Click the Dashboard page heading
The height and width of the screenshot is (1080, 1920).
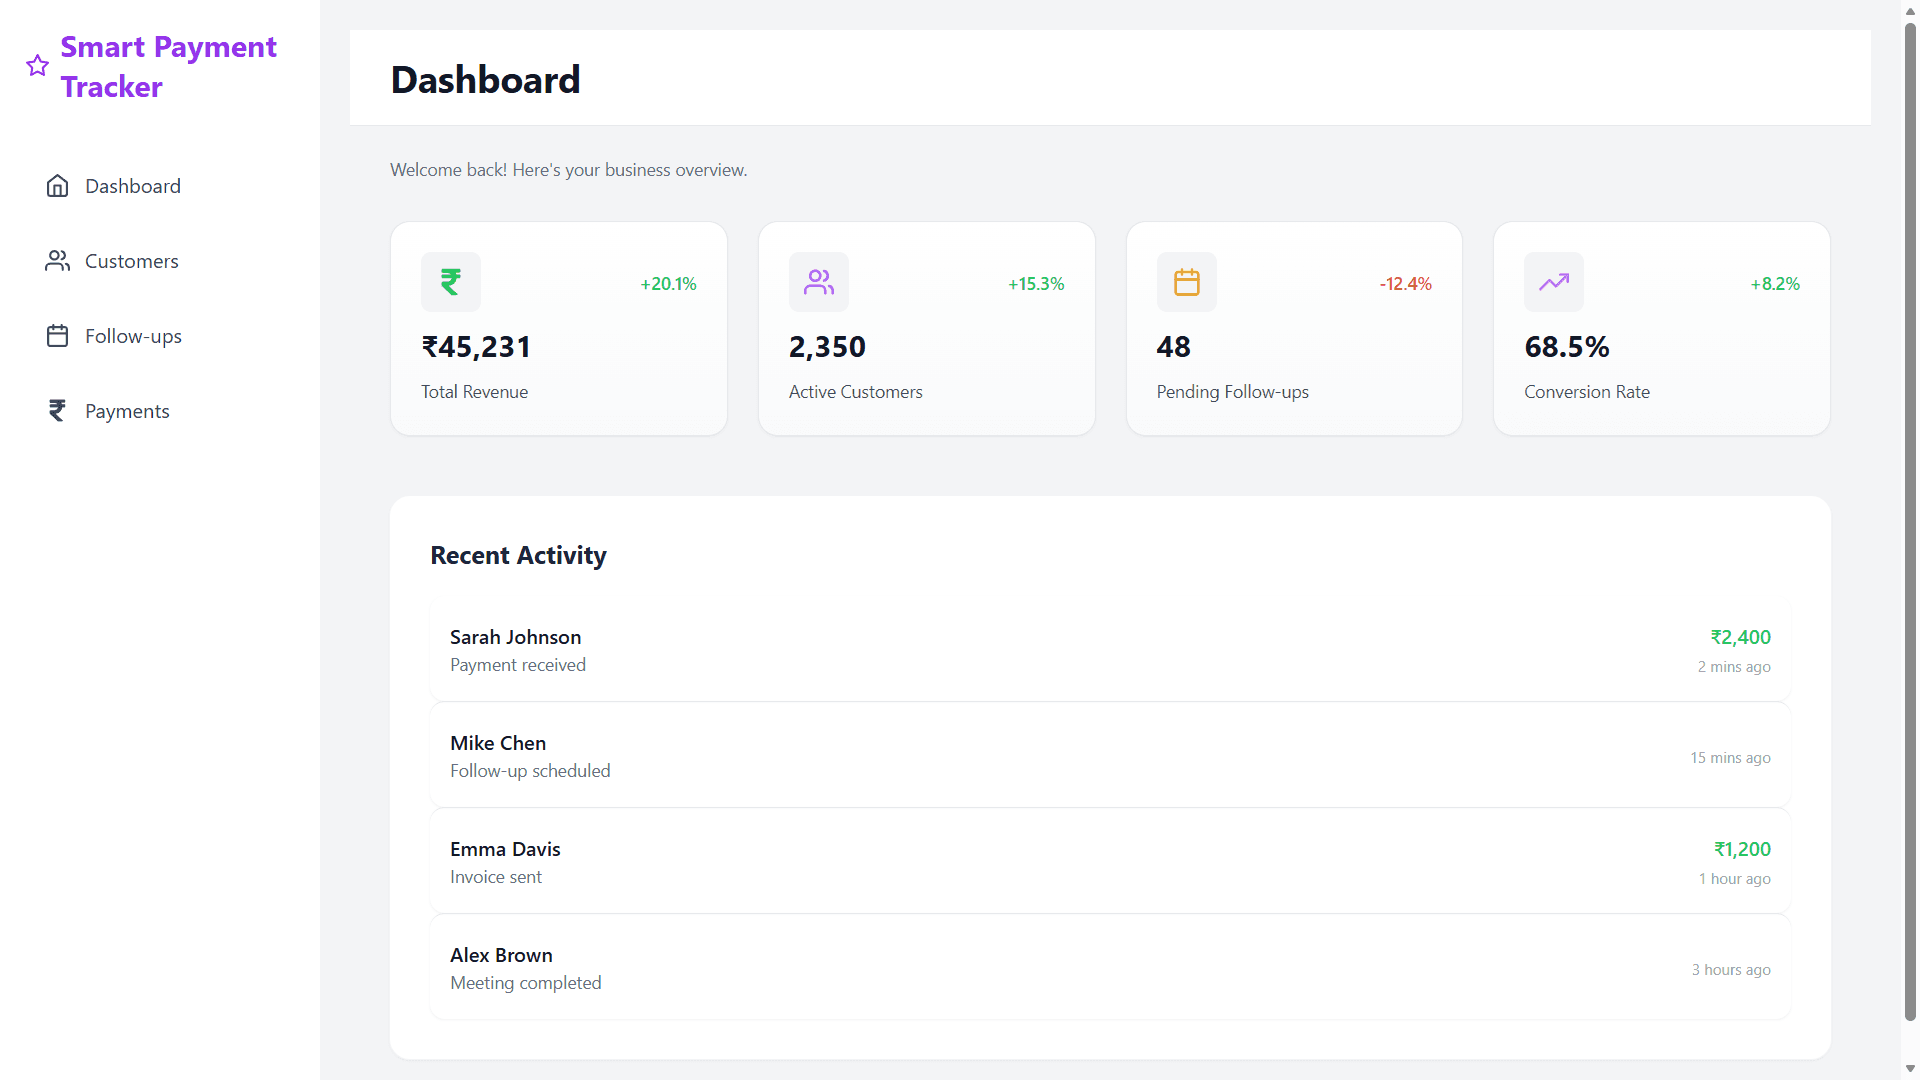coord(485,80)
